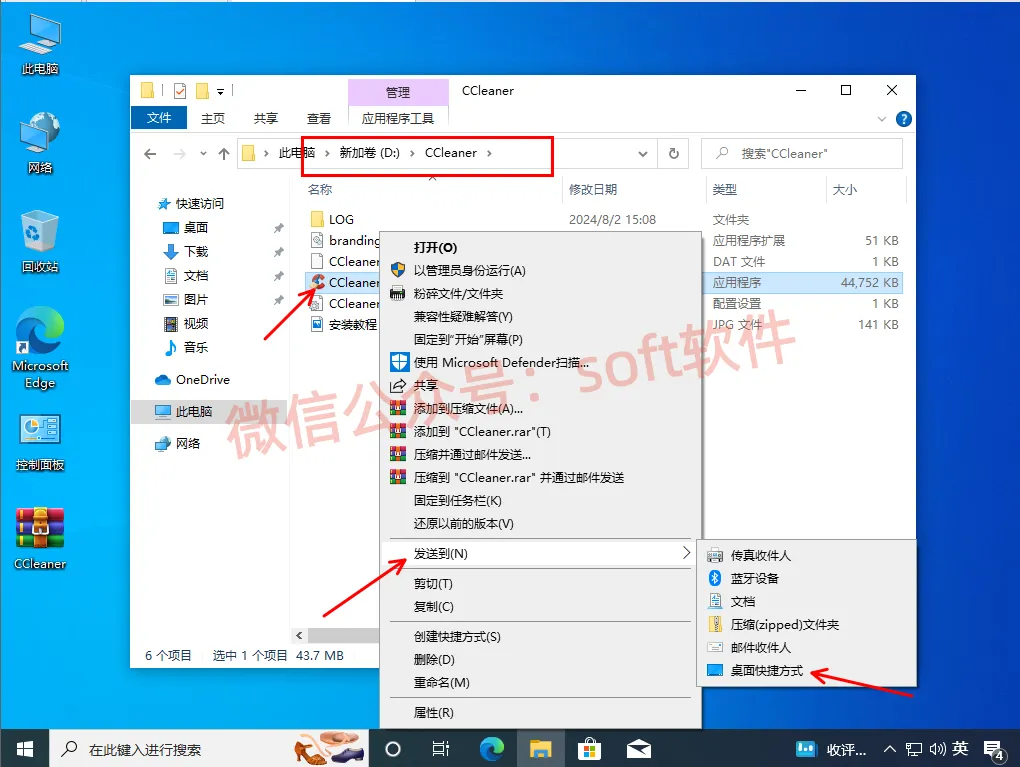Click Delete (删除) in context menu
The height and width of the screenshot is (767, 1020).
[x=540, y=660]
